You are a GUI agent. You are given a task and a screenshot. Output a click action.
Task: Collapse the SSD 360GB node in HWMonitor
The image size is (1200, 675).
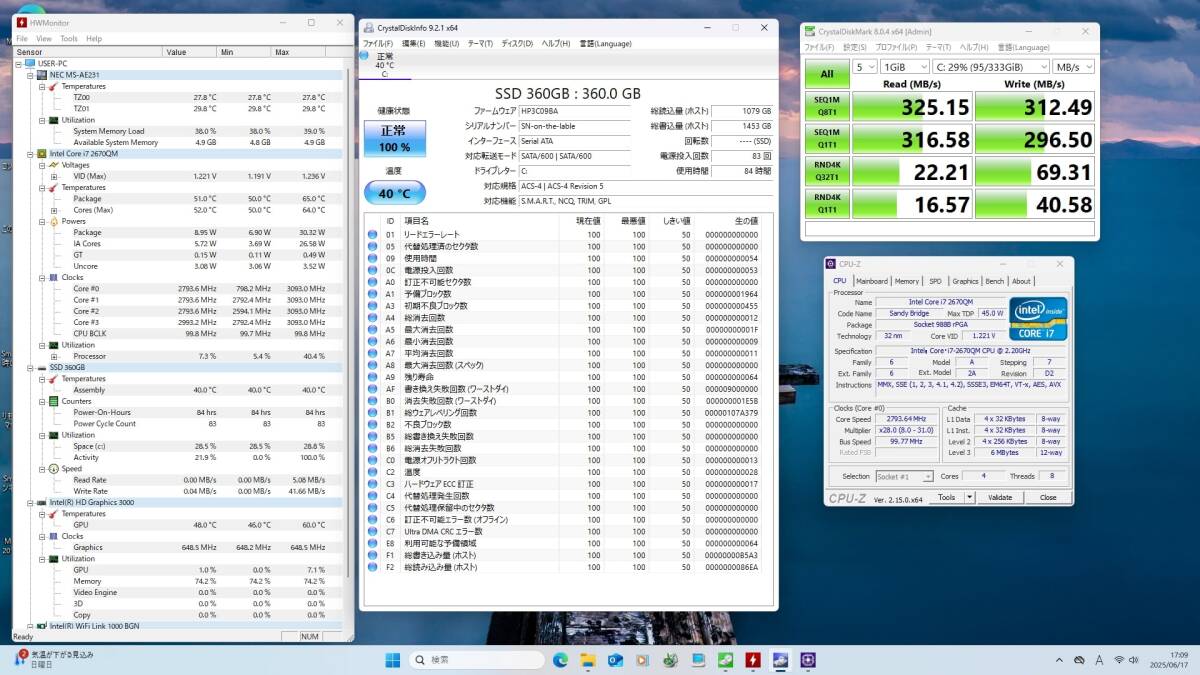click(30, 368)
